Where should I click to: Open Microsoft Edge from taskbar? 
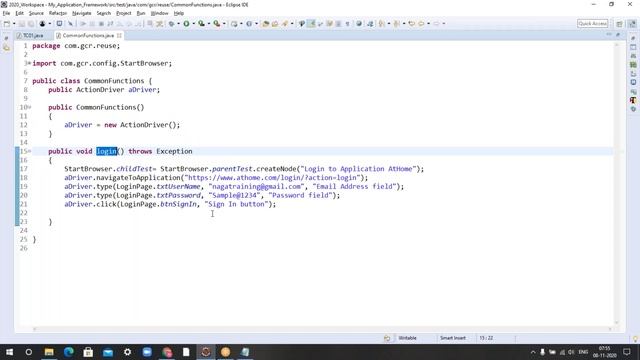69,352
